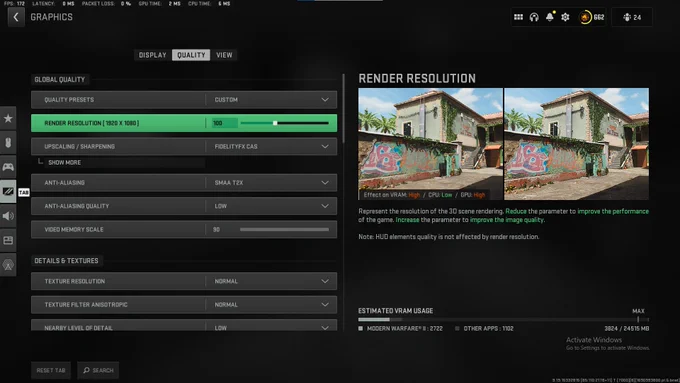Click the Modern Warfare II : 2722 legend
This screenshot has width=680, height=383.
coord(400,329)
